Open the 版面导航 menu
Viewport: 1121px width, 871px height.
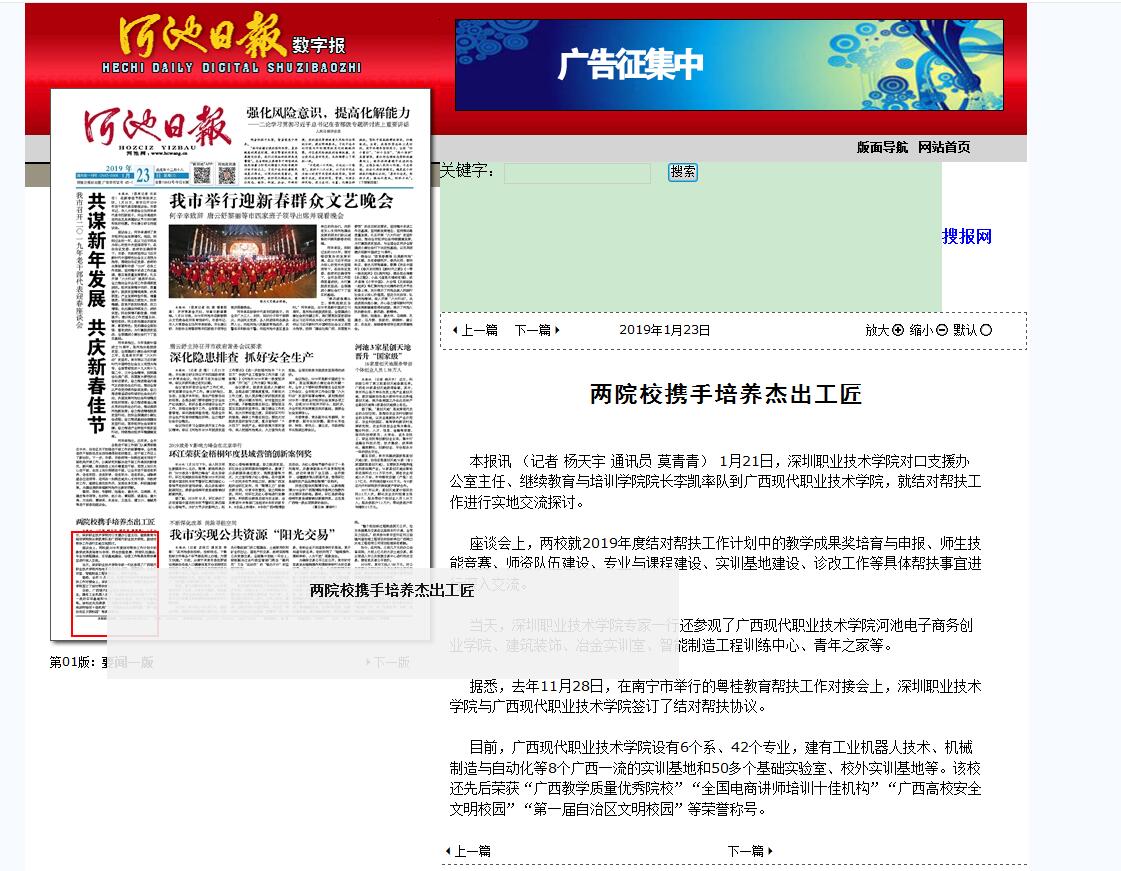pos(882,147)
